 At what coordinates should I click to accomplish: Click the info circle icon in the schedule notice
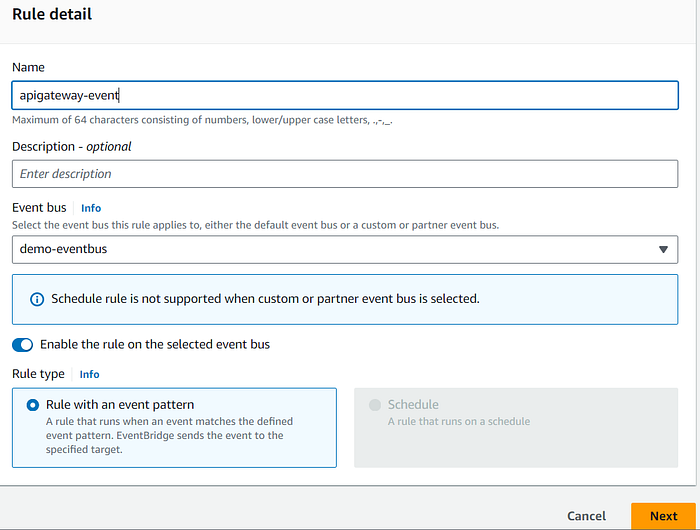pyautogui.click(x=37, y=299)
